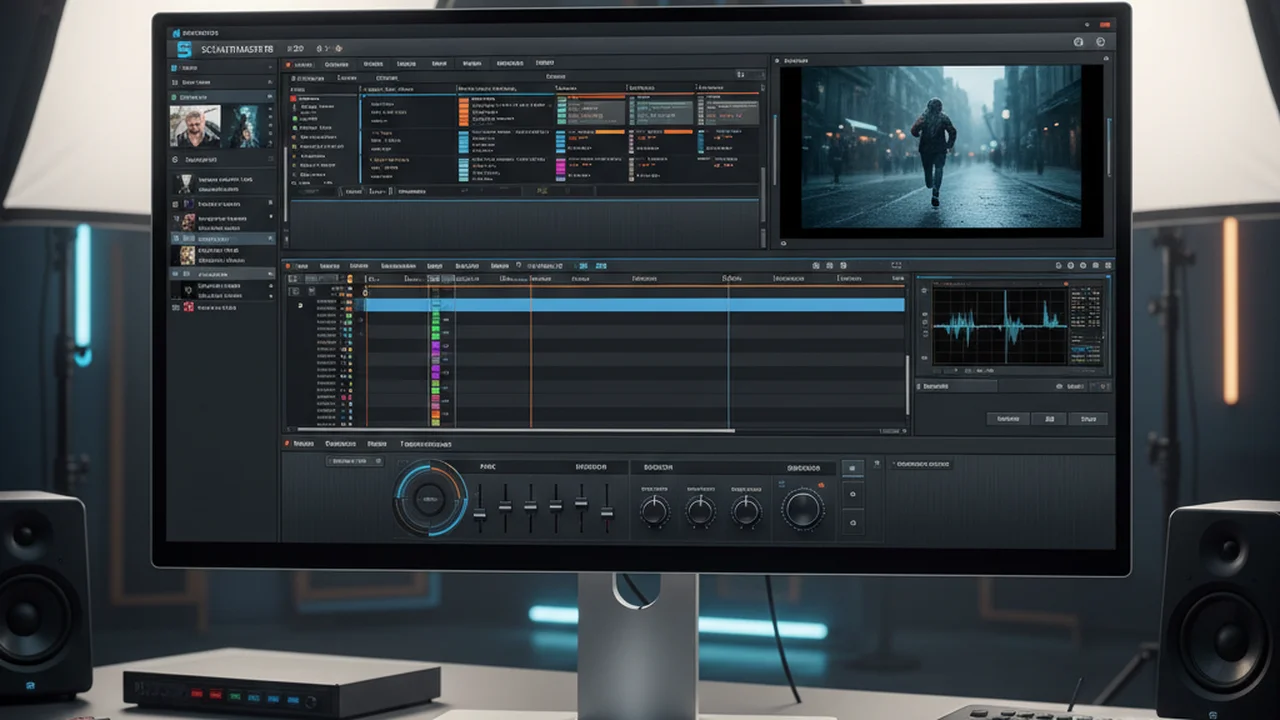This screenshot has width=1280, height=720.
Task: Click the middle circular icon beside large knob
Action: pos(852,494)
